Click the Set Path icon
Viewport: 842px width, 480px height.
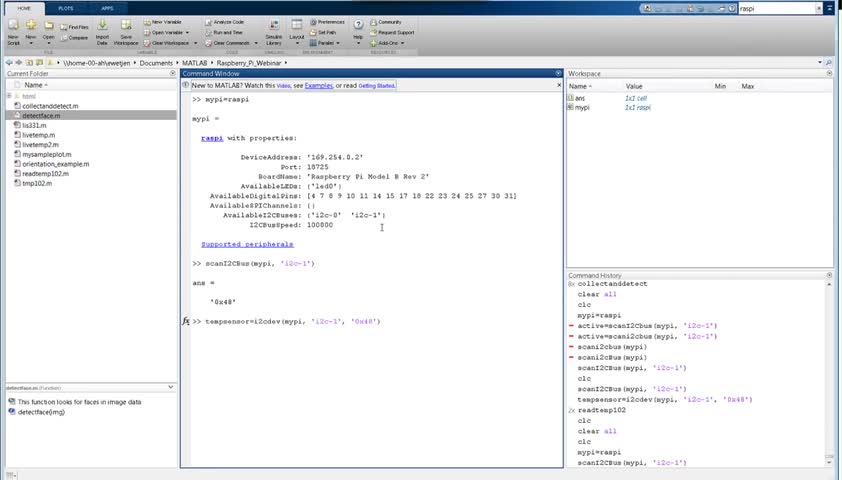(x=325, y=32)
